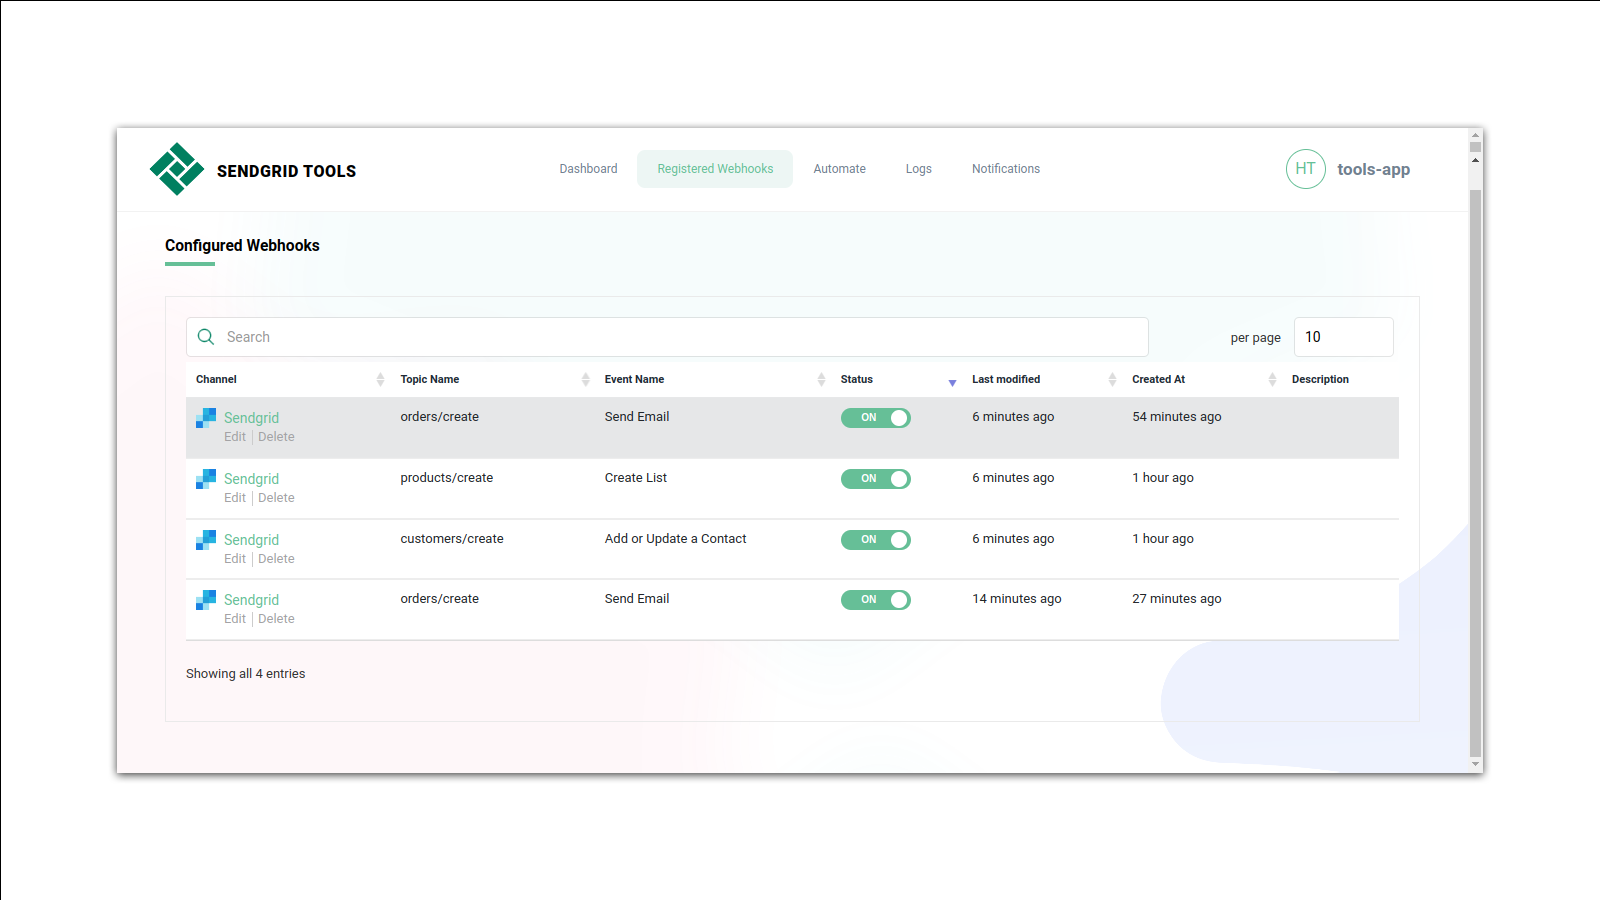Open the Sendgrid link in the Send Email row

pos(251,417)
